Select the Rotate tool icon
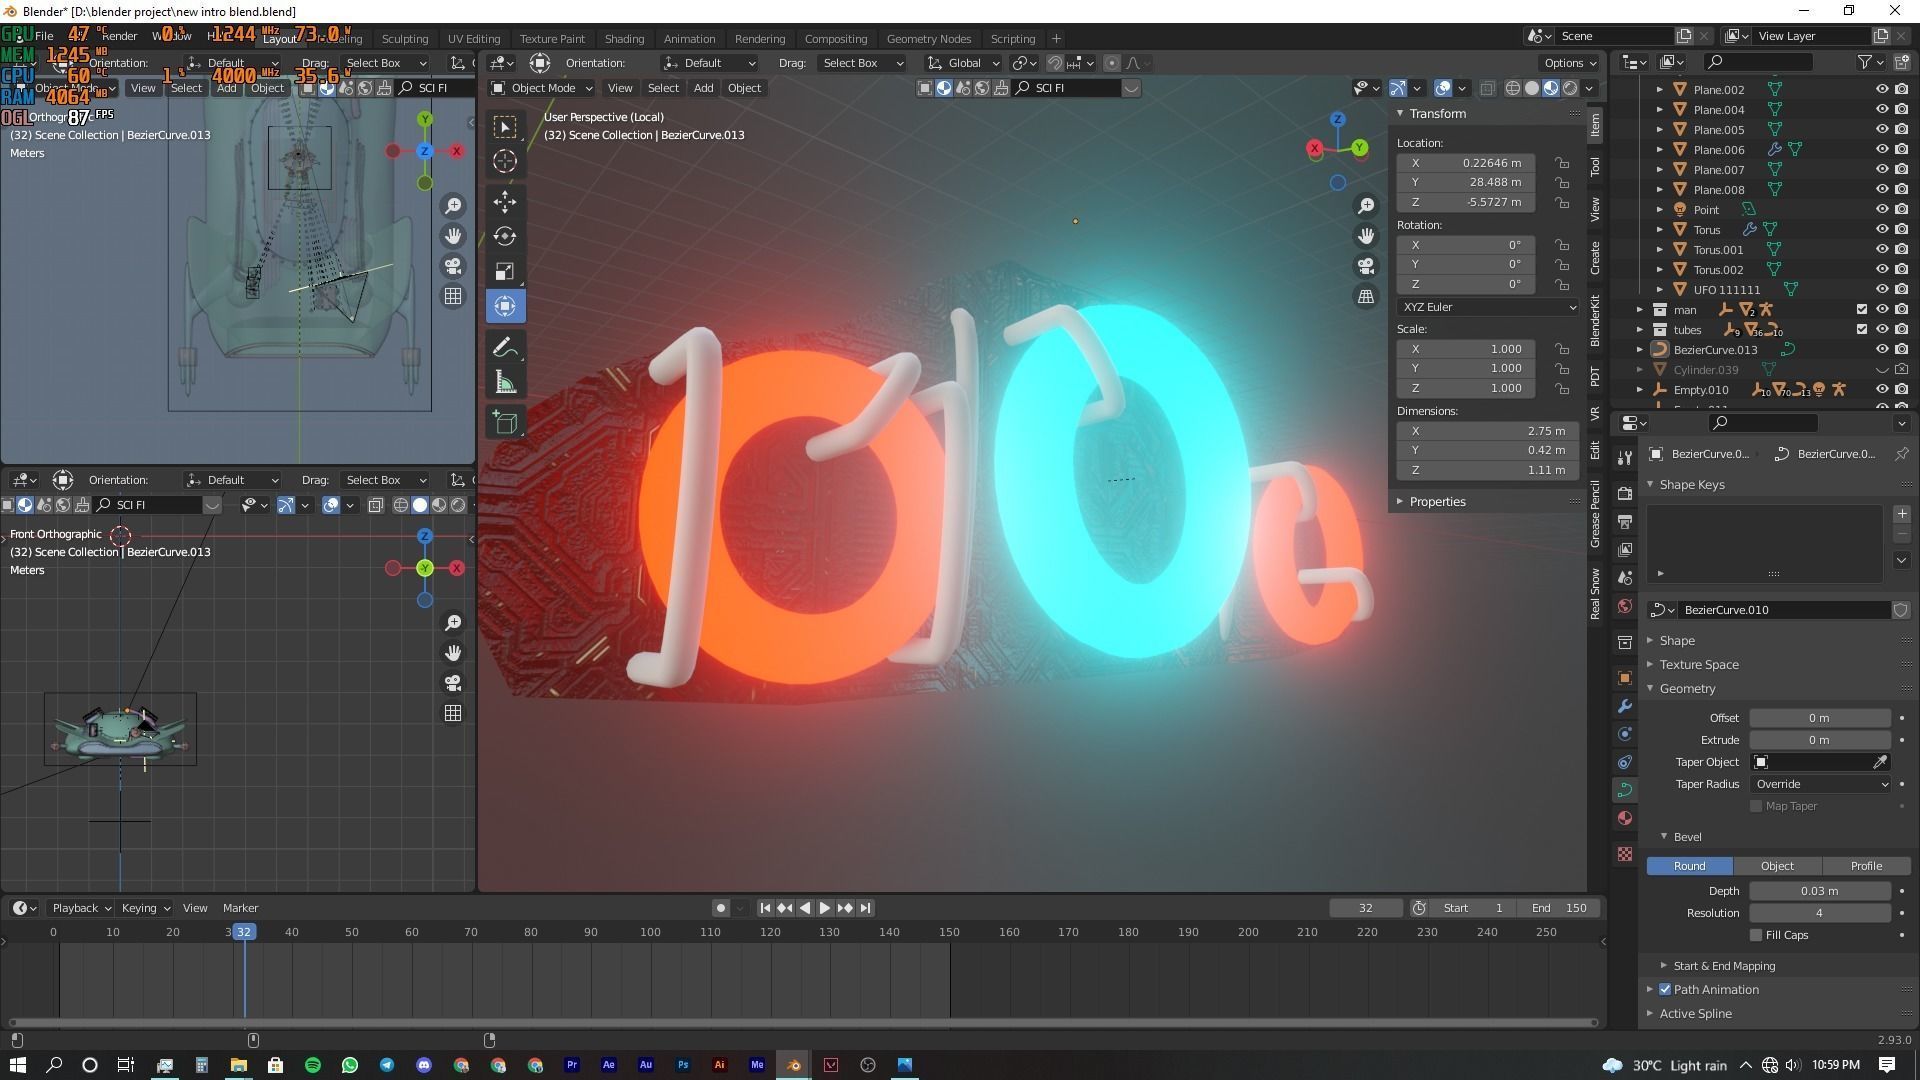 [505, 237]
